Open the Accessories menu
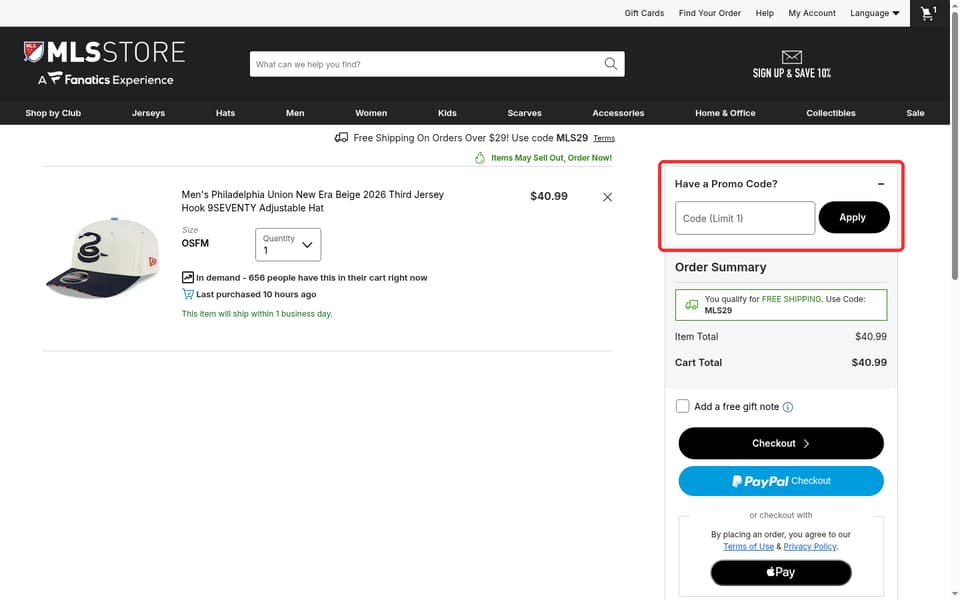960x600 pixels. [x=618, y=113]
